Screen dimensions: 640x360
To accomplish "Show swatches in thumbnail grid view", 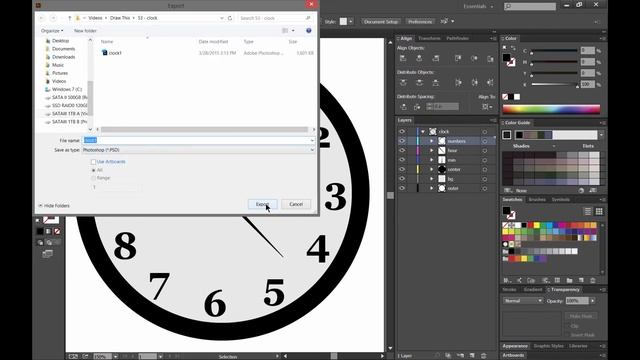I will pos(599,211).
